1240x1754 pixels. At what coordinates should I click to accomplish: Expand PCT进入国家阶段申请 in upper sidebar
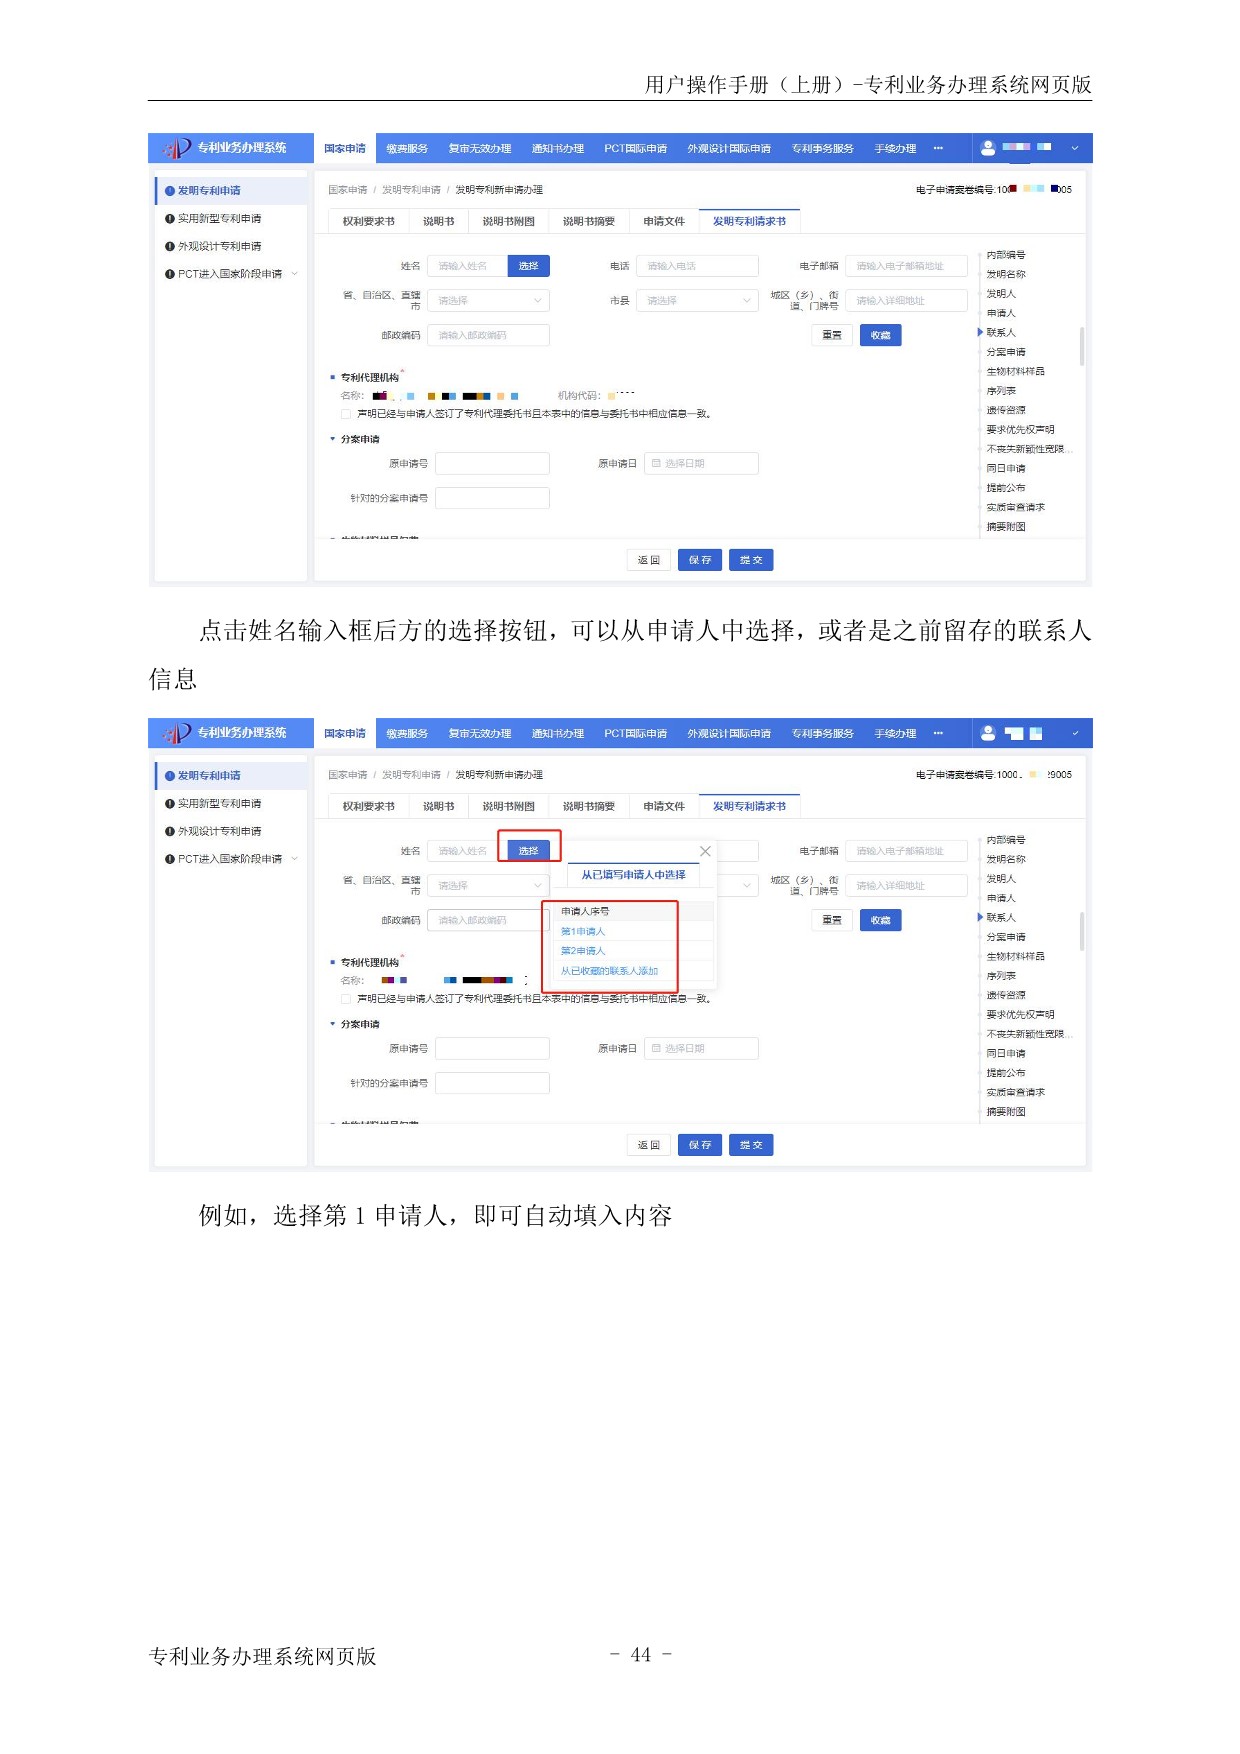click(x=295, y=274)
